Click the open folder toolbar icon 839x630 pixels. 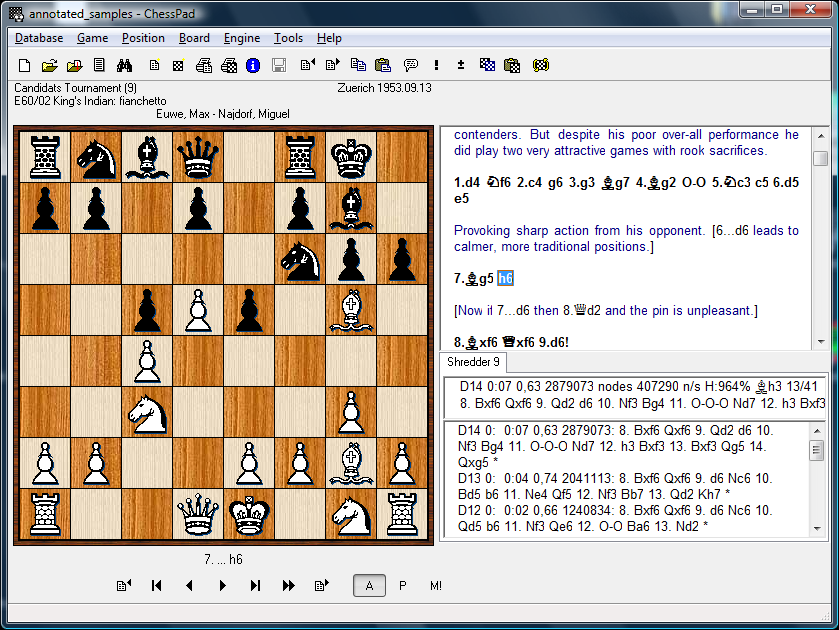click(x=50, y=66)
